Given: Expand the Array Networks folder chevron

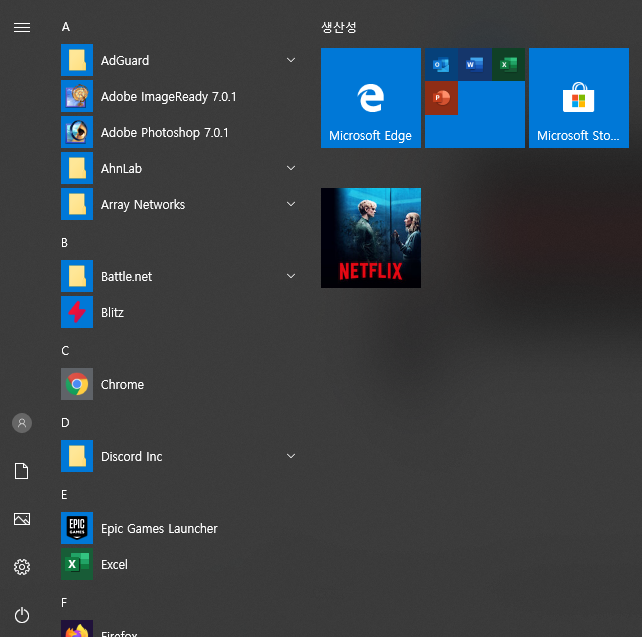Looking at the screenshot, I should 291,204.
